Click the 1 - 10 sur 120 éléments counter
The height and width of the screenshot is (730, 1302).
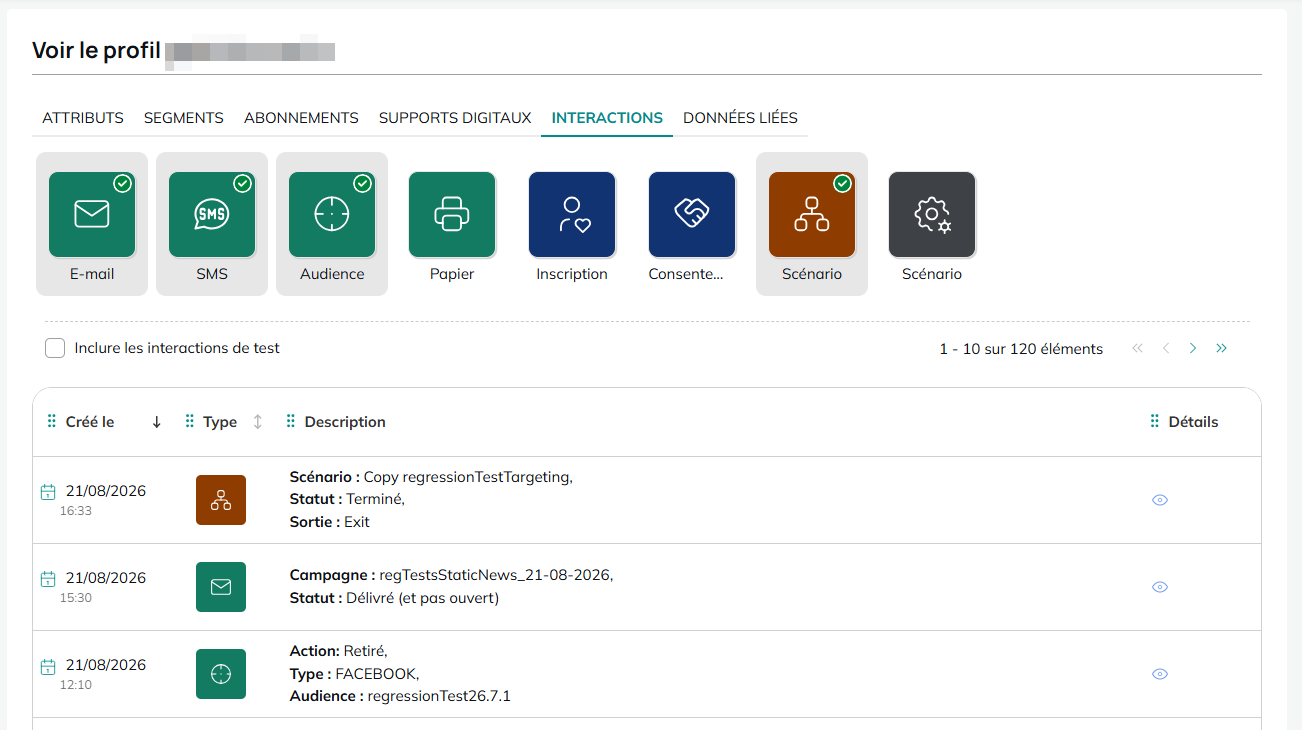tap(1021, 349)
